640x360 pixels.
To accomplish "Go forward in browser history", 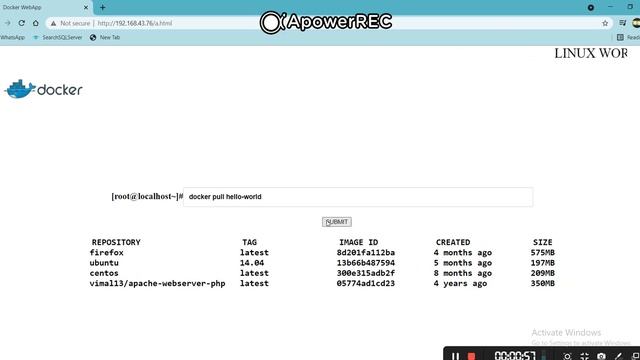I will 8,23.
